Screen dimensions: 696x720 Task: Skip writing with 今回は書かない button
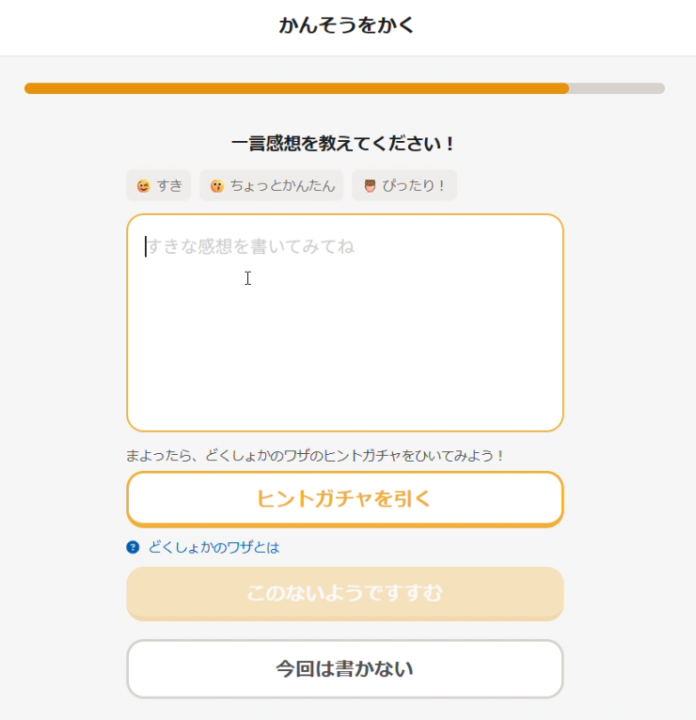click(x=345, y=668)
